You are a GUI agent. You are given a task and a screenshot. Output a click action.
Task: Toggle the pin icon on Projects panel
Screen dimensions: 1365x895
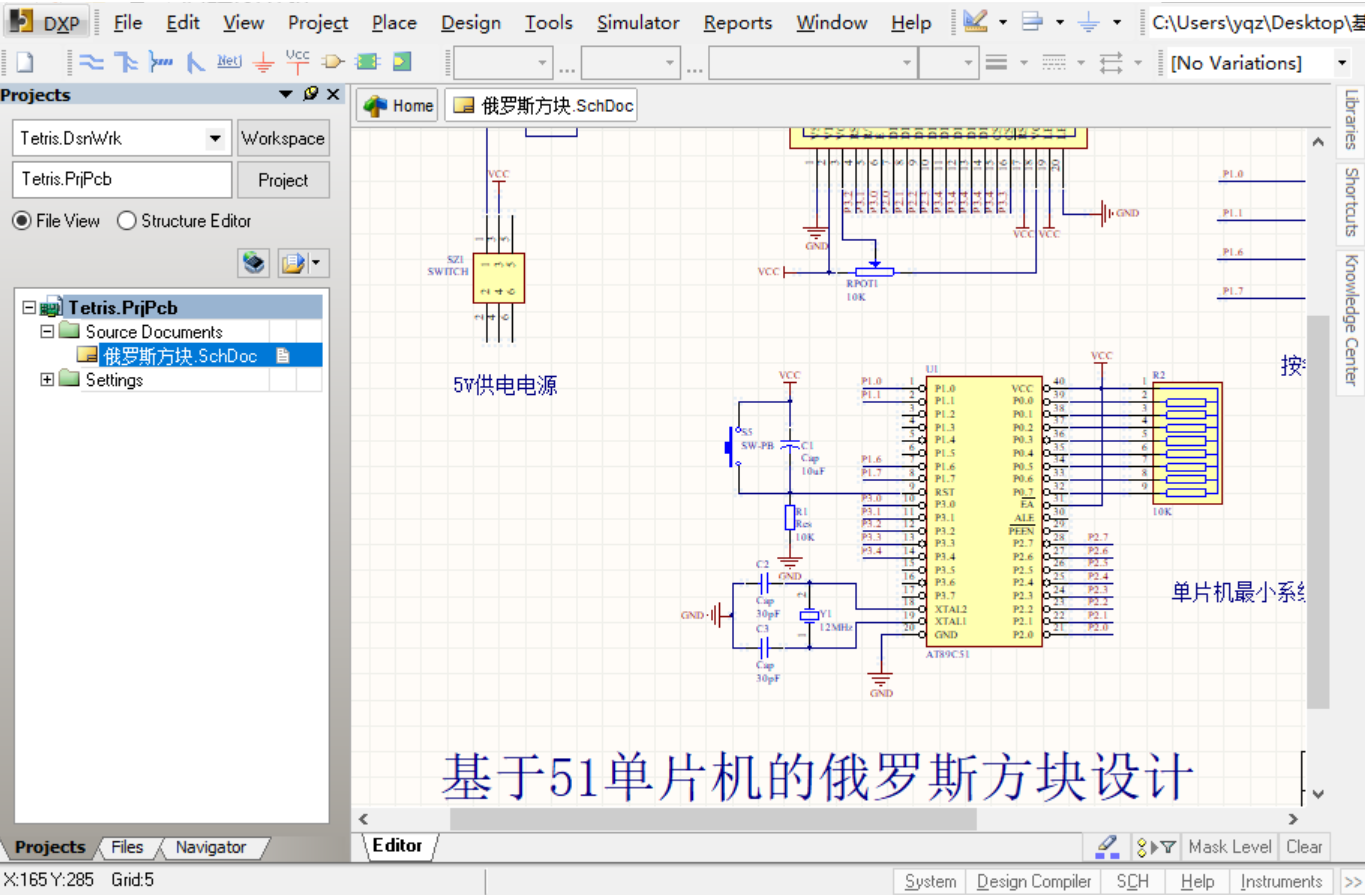click(311, 94)
